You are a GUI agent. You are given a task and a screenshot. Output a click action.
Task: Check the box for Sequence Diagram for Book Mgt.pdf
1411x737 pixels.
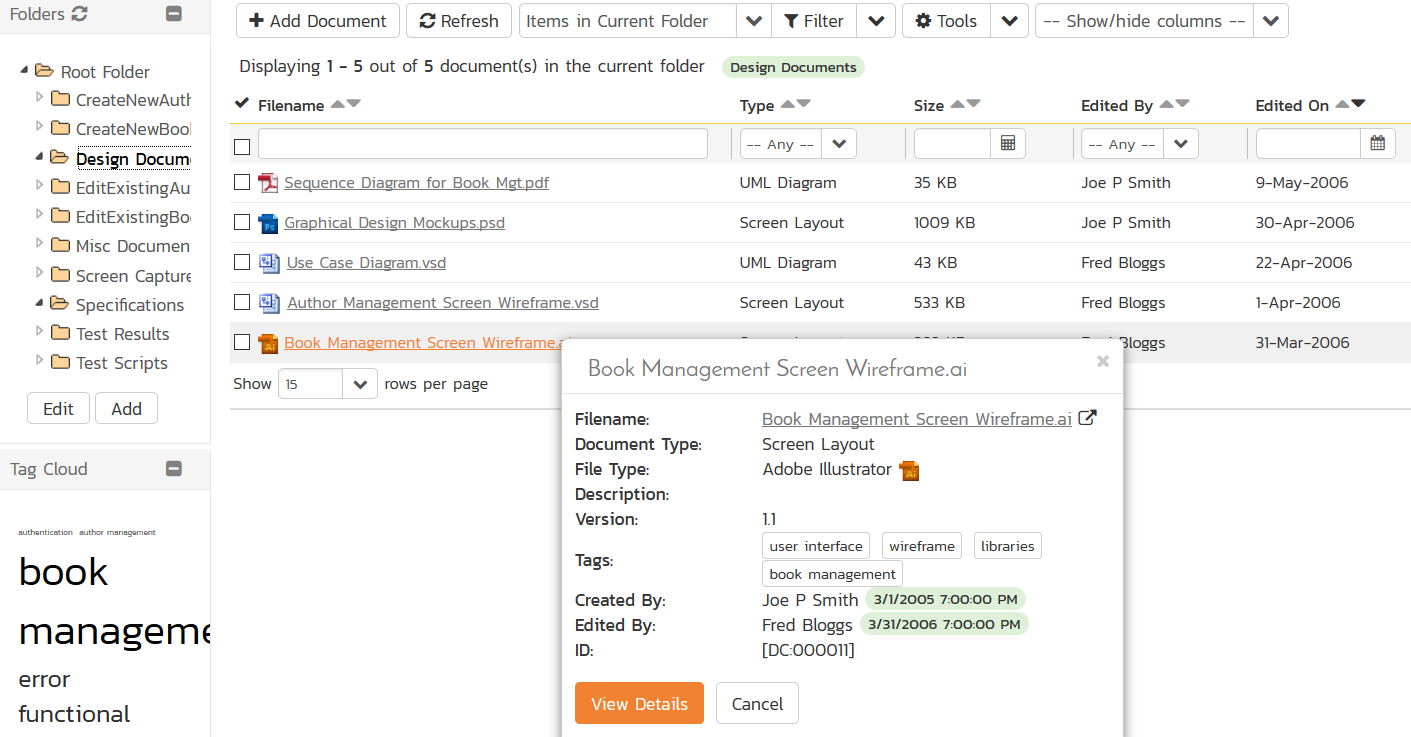242,183
